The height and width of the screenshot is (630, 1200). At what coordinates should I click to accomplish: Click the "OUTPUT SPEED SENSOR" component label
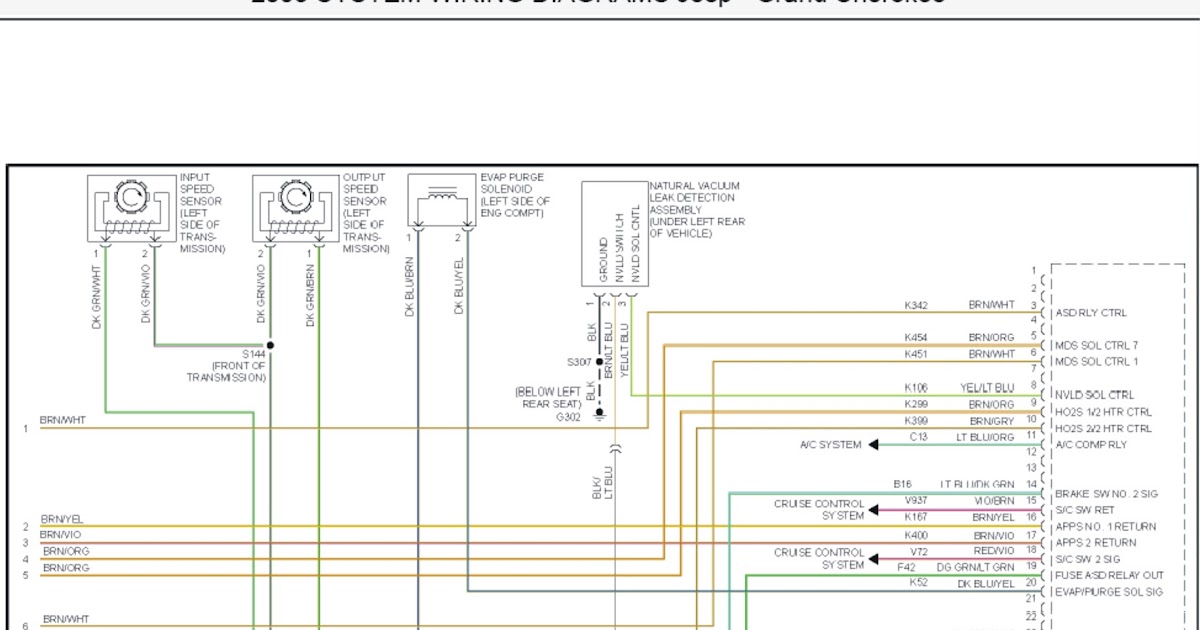pos(366,213)
